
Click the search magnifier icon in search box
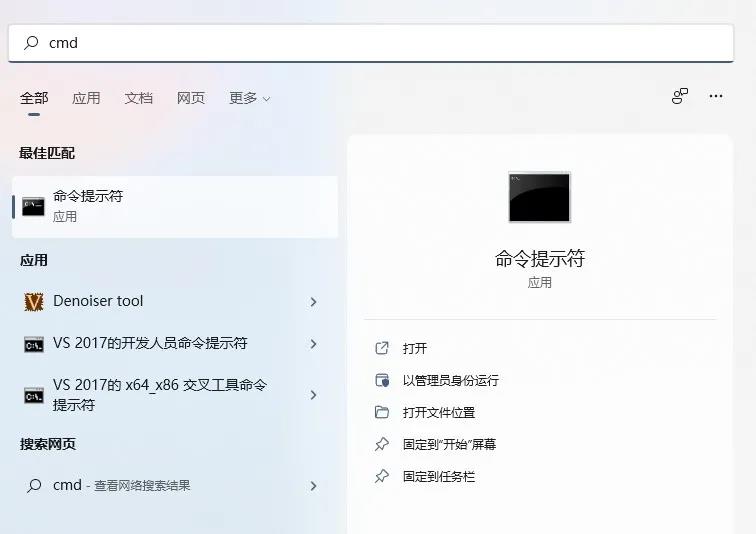(31, 43)
